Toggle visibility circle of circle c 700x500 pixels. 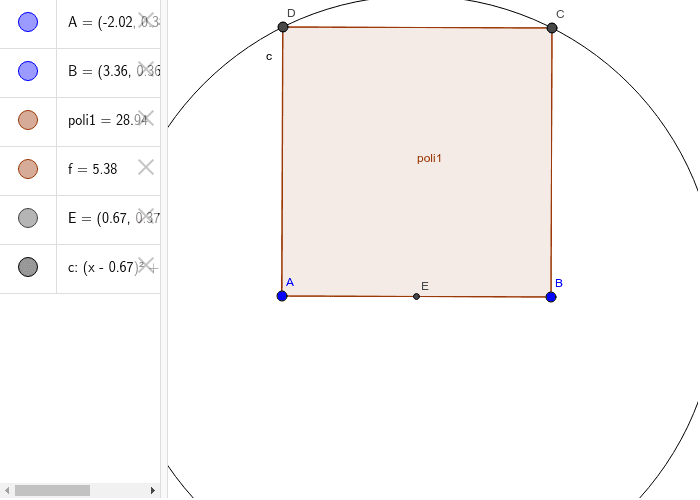28,267
